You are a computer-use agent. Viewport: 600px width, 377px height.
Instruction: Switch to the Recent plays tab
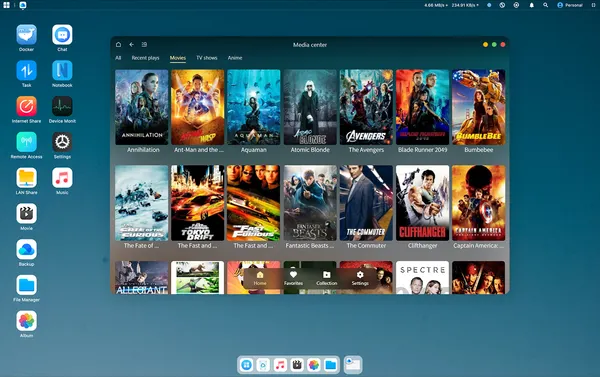145,58
